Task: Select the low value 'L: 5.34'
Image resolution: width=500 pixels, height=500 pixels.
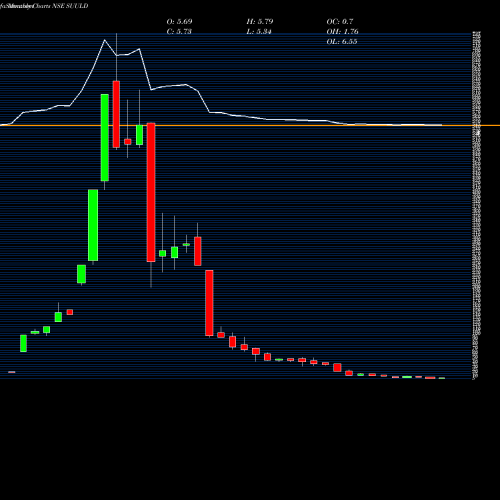Action: [x=259, y=32]
